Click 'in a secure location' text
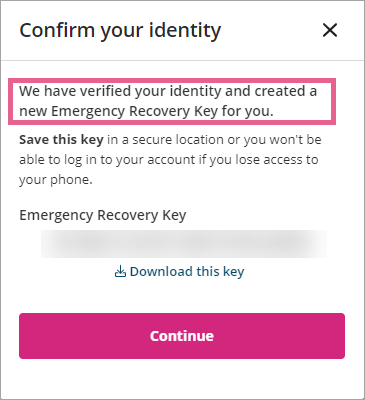The image size is (365, 400). pos(166,140)
